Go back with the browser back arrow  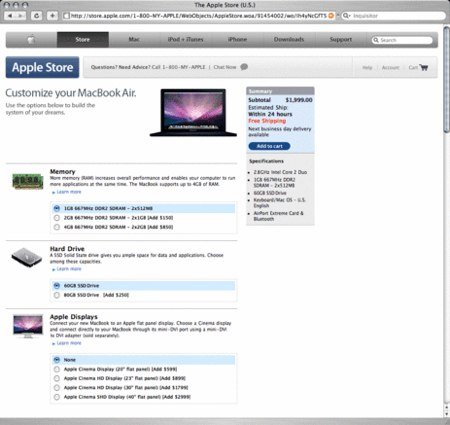(10, 16)
